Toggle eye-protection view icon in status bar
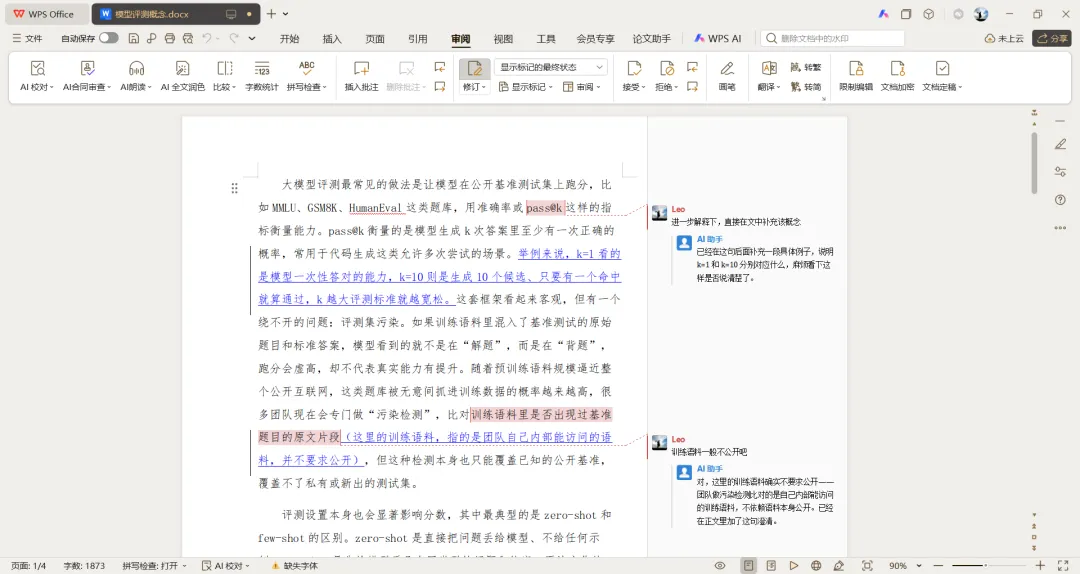The width and height of the screenshot is (1080, 574). click(720, 566)
